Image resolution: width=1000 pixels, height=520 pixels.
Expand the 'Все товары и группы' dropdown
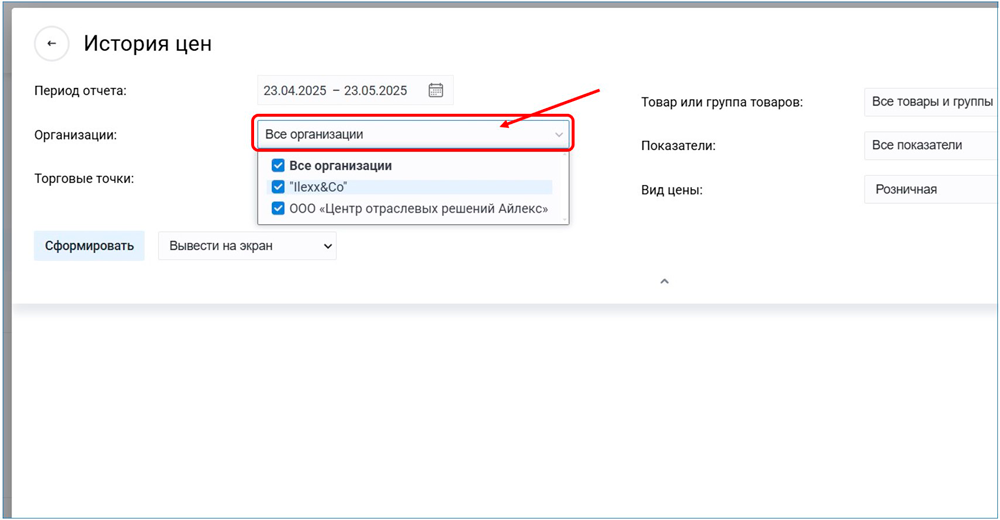click(x=930, y=102)
